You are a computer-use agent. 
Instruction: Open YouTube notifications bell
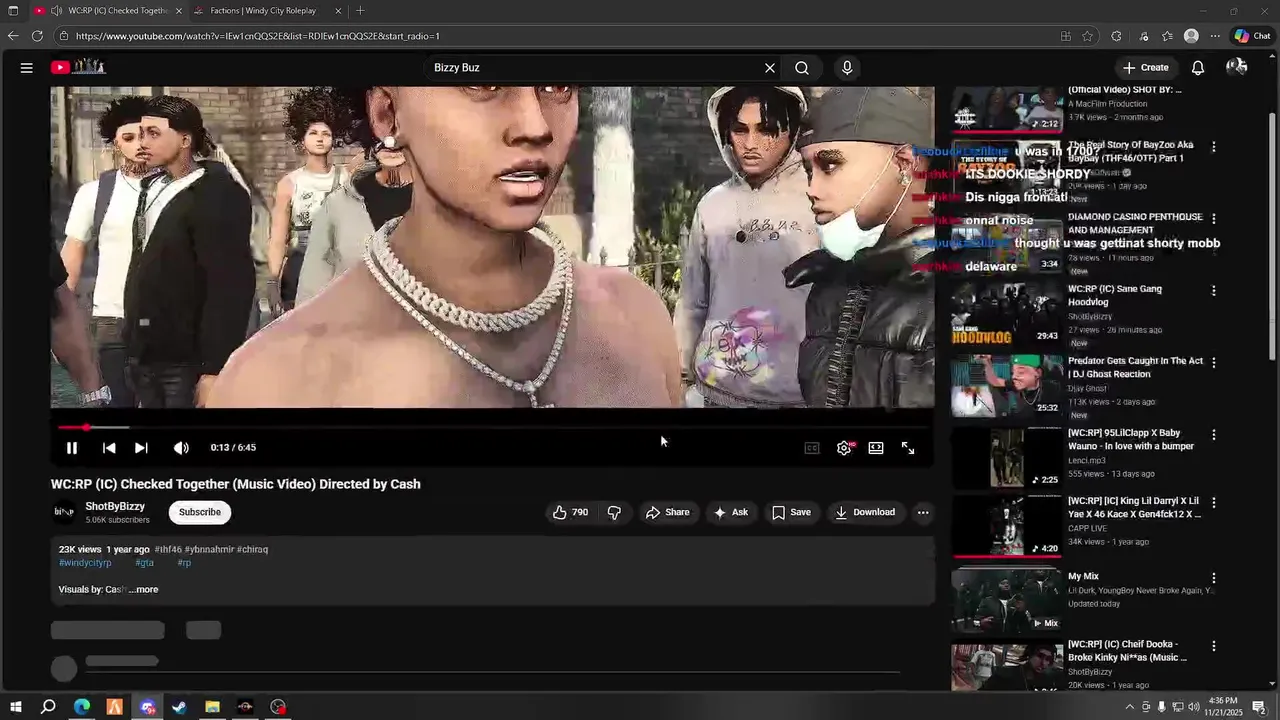[x=1197, y=68]
